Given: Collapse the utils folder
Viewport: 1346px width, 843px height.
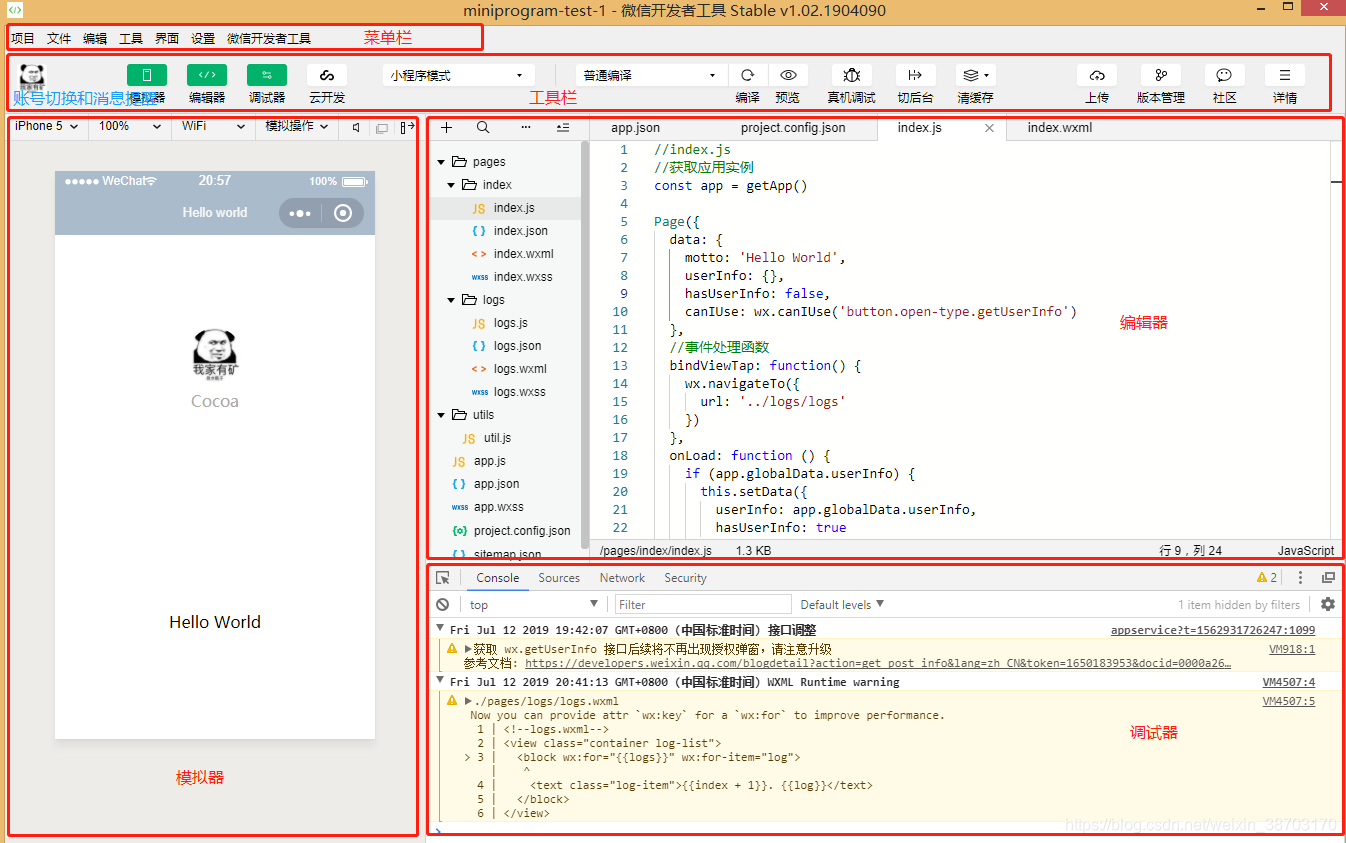Looking at the screenshot, I should coord(441,415).
